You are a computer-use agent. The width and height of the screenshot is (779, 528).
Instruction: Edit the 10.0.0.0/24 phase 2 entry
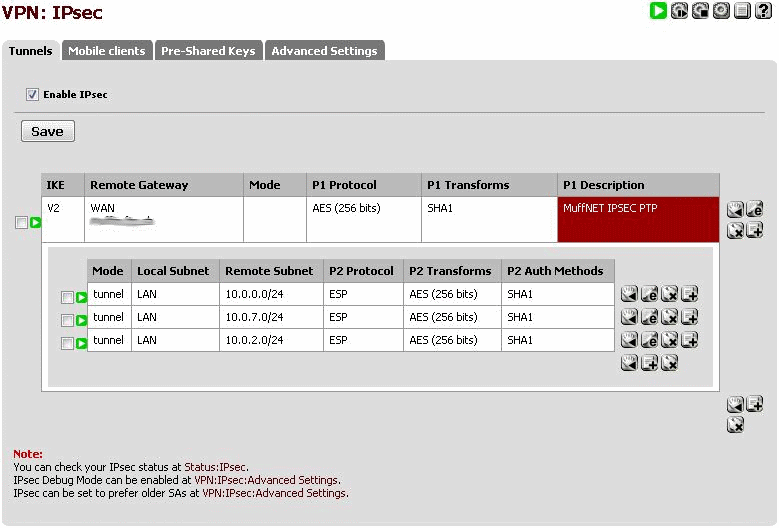coord(649,294)
